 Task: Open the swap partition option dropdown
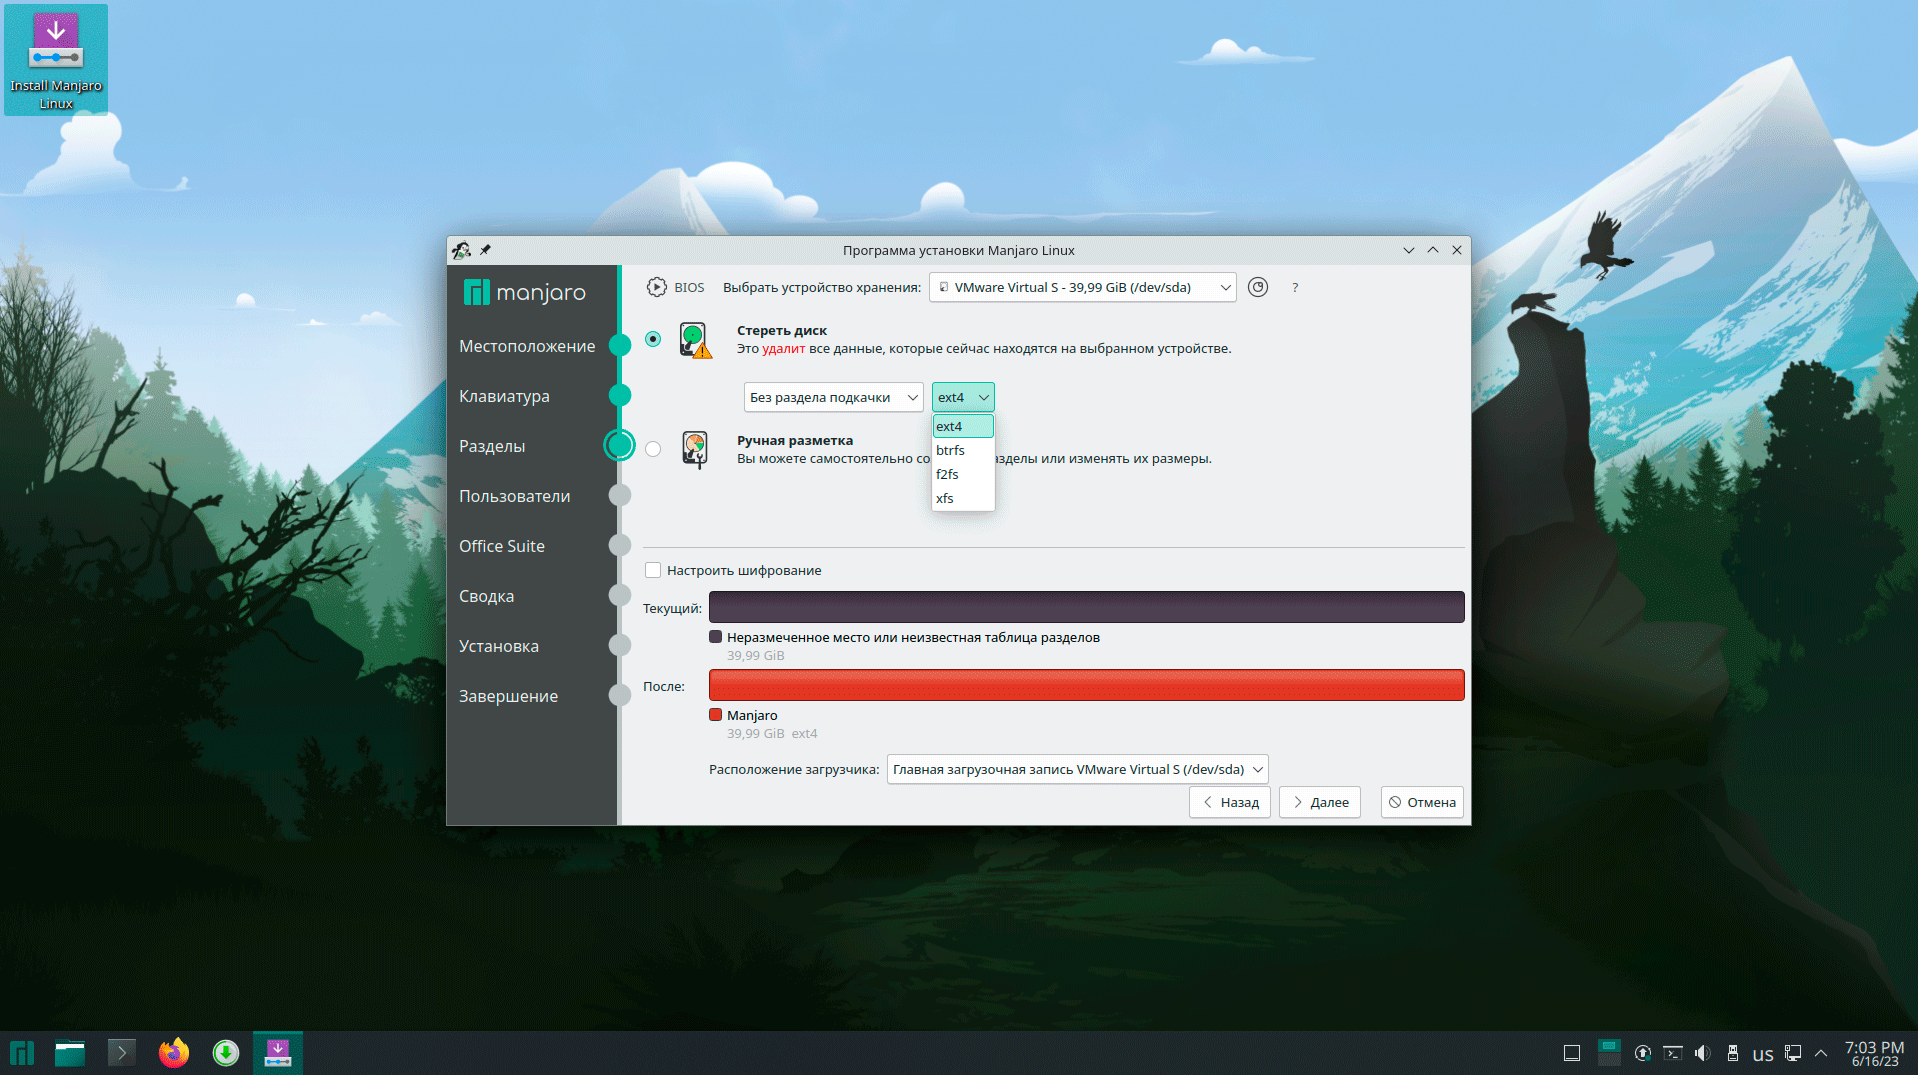[x=833, y=397]
